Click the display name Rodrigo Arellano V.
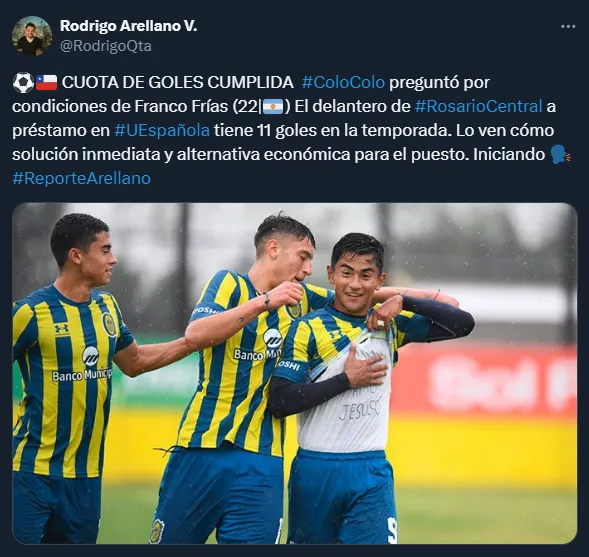 coord(128,26)
